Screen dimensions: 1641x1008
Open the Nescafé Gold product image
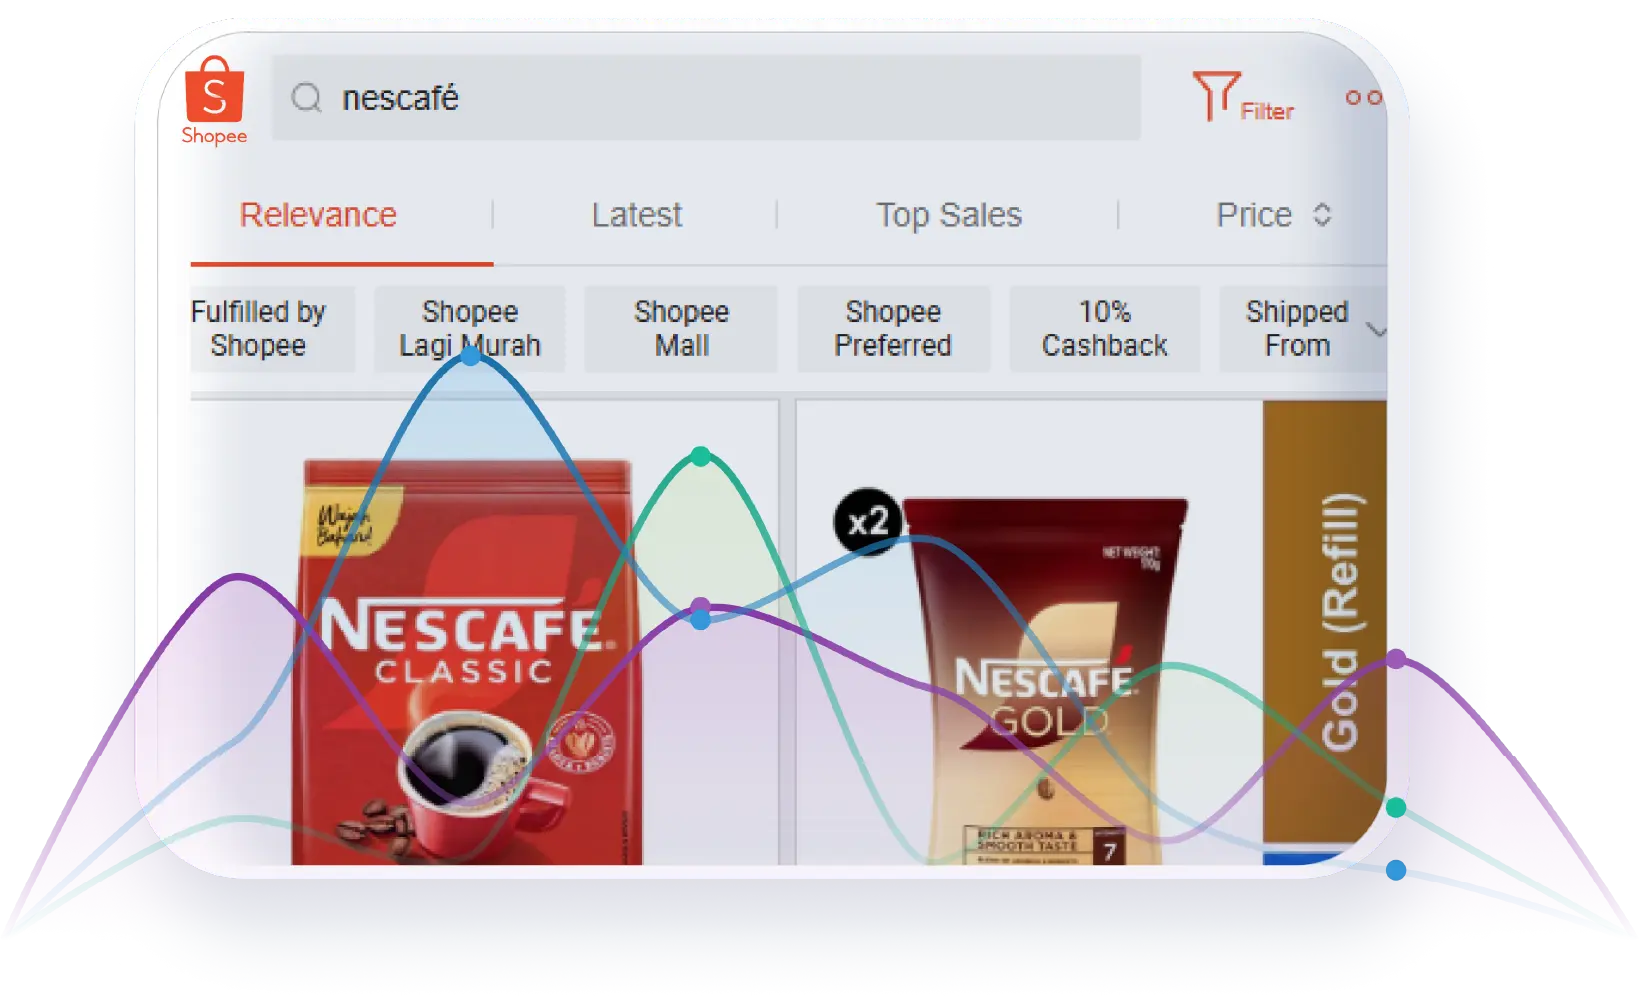tap(1045, 680)
